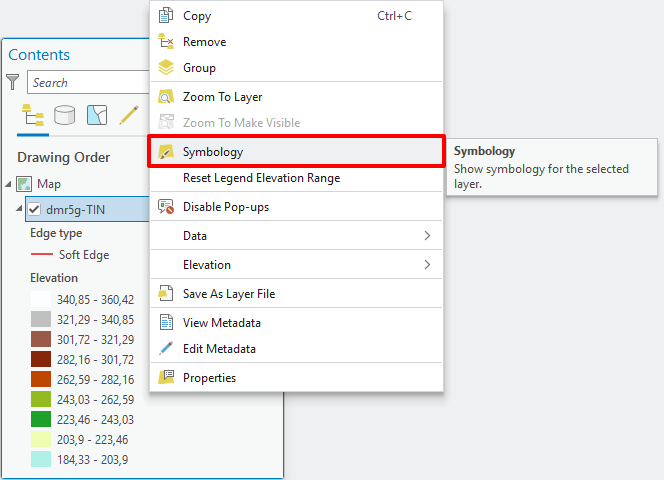The height and width of the screenshot is (480, 664).
Task: Select Disable Pop-ups menu entry
Action: [x=225, y=207]
